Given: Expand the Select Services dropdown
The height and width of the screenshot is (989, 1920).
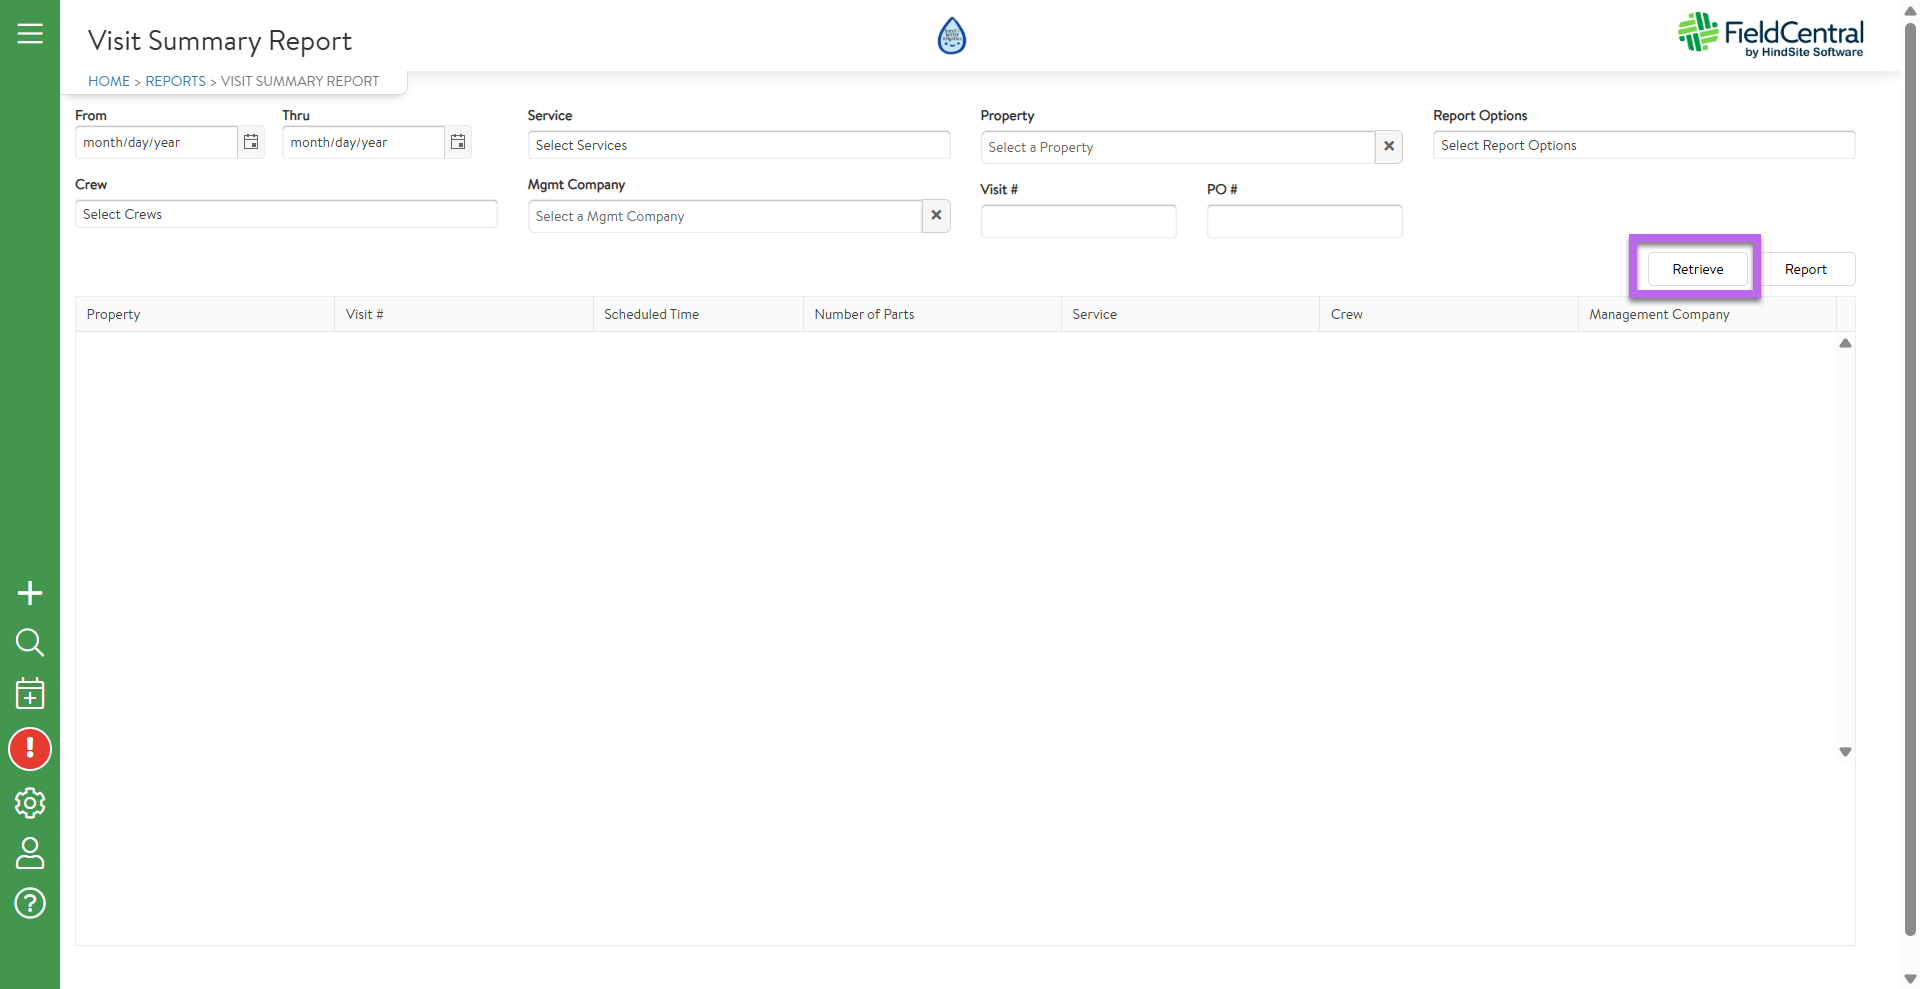Looking at the screenshot, I should pos(738,145).
